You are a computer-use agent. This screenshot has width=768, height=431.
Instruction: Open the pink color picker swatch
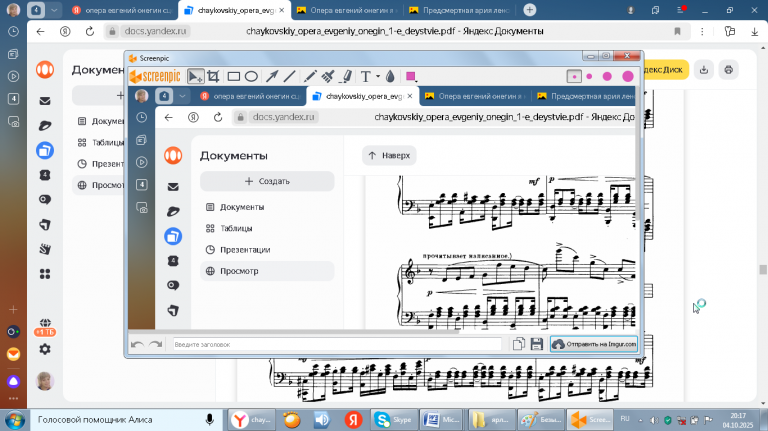point(411,76)
